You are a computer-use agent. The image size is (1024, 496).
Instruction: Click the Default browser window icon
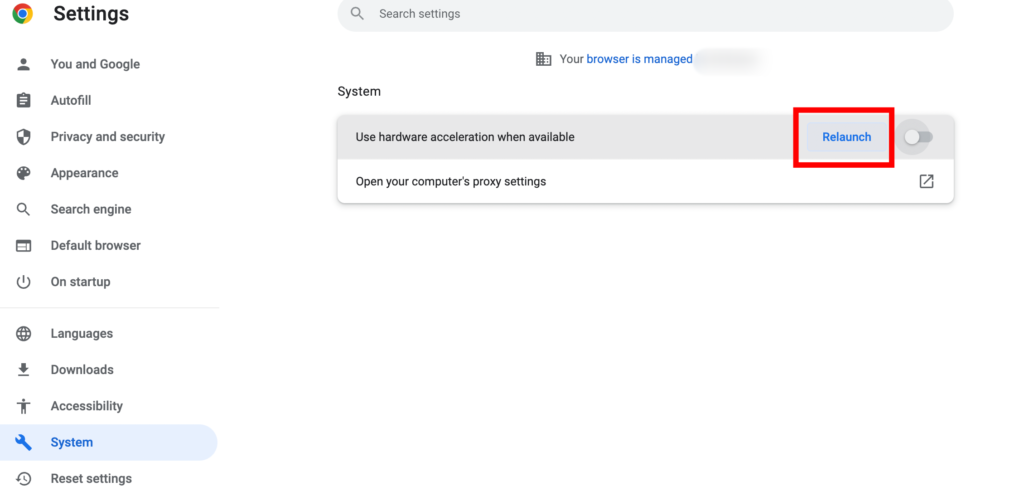[24, 246]
